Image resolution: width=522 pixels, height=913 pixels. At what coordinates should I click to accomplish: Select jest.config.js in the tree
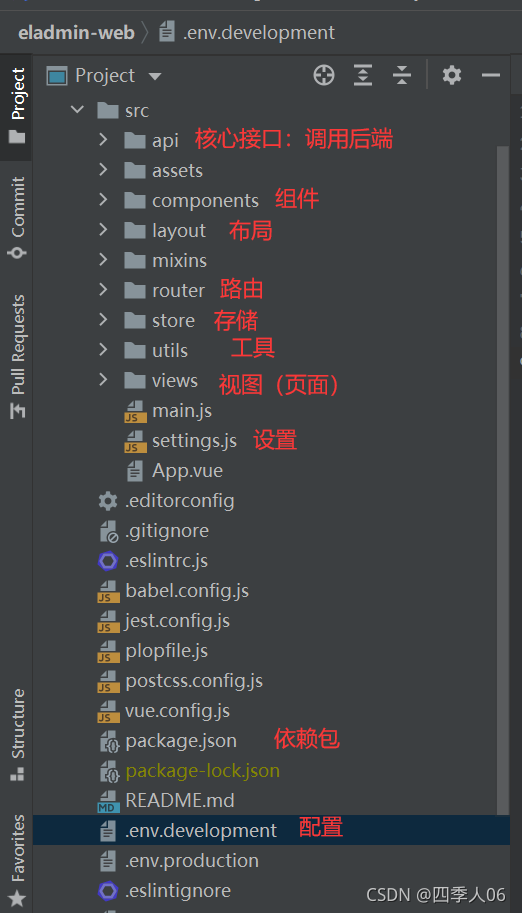[x=177, y=621]
